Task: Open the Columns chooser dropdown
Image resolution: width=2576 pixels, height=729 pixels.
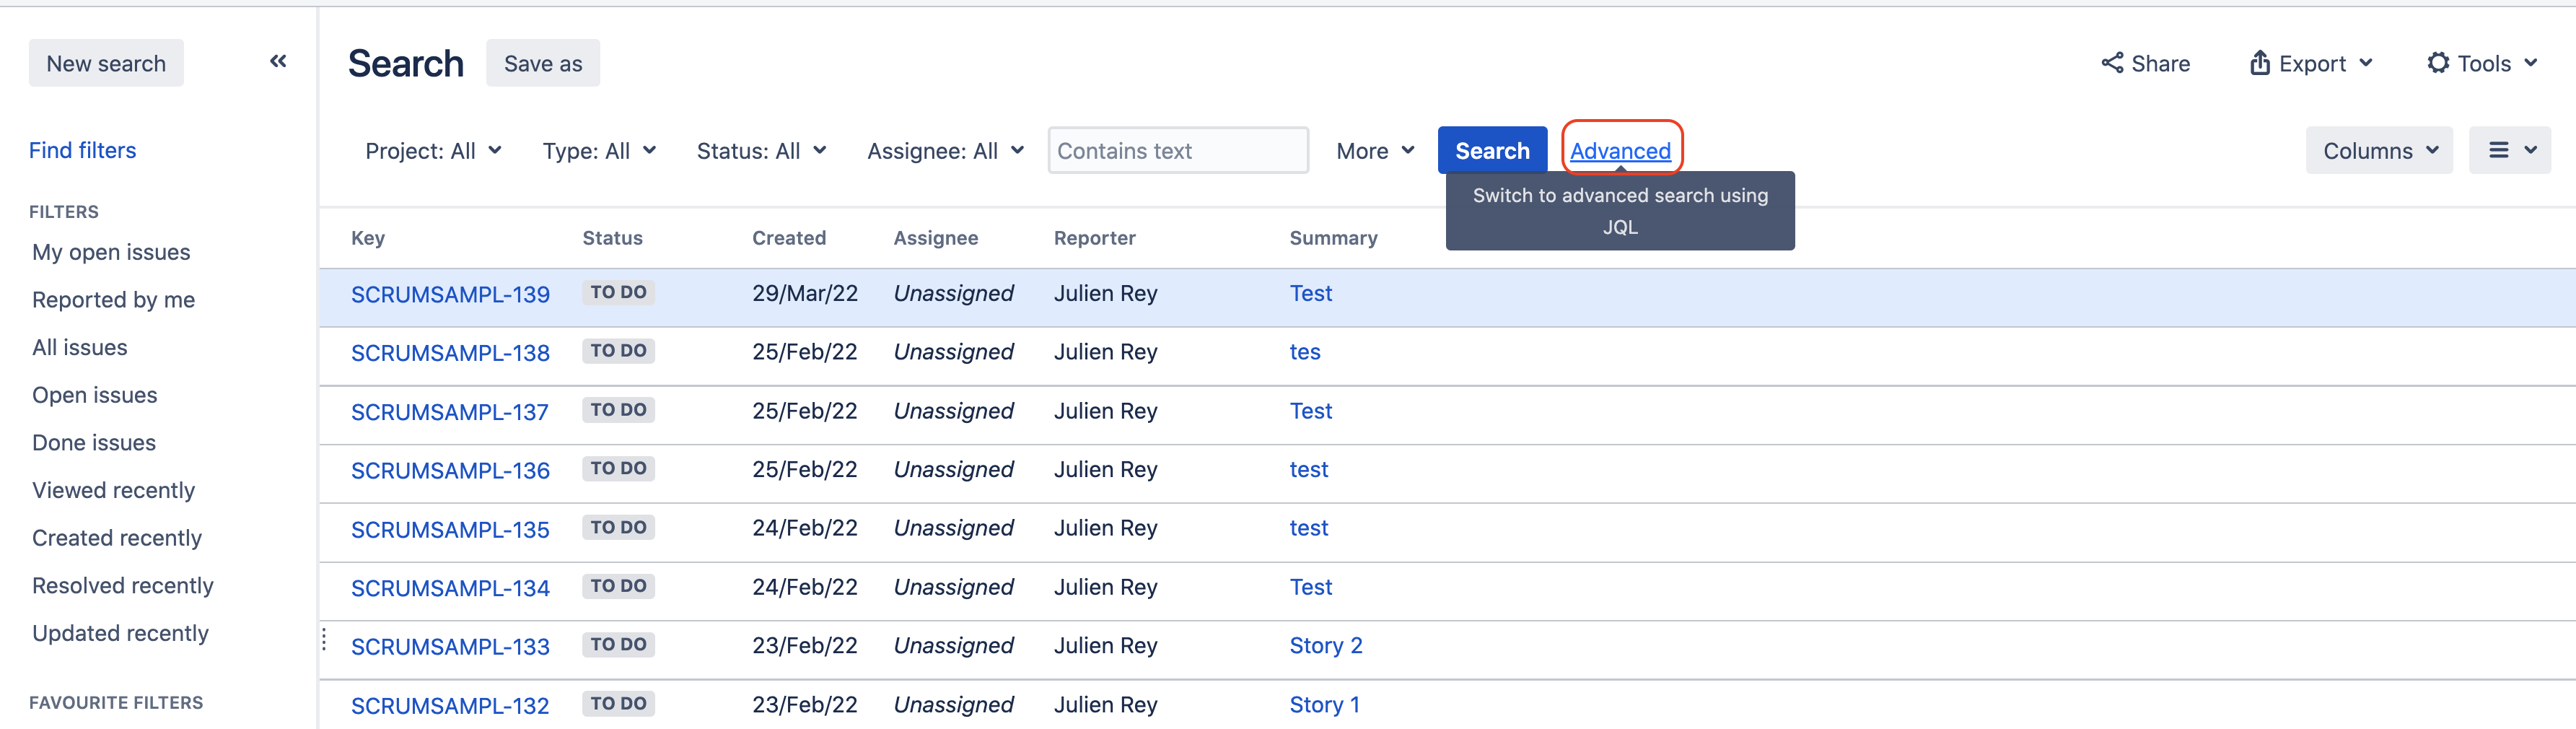Action: pyautogui.click(x=2379, y=151)
